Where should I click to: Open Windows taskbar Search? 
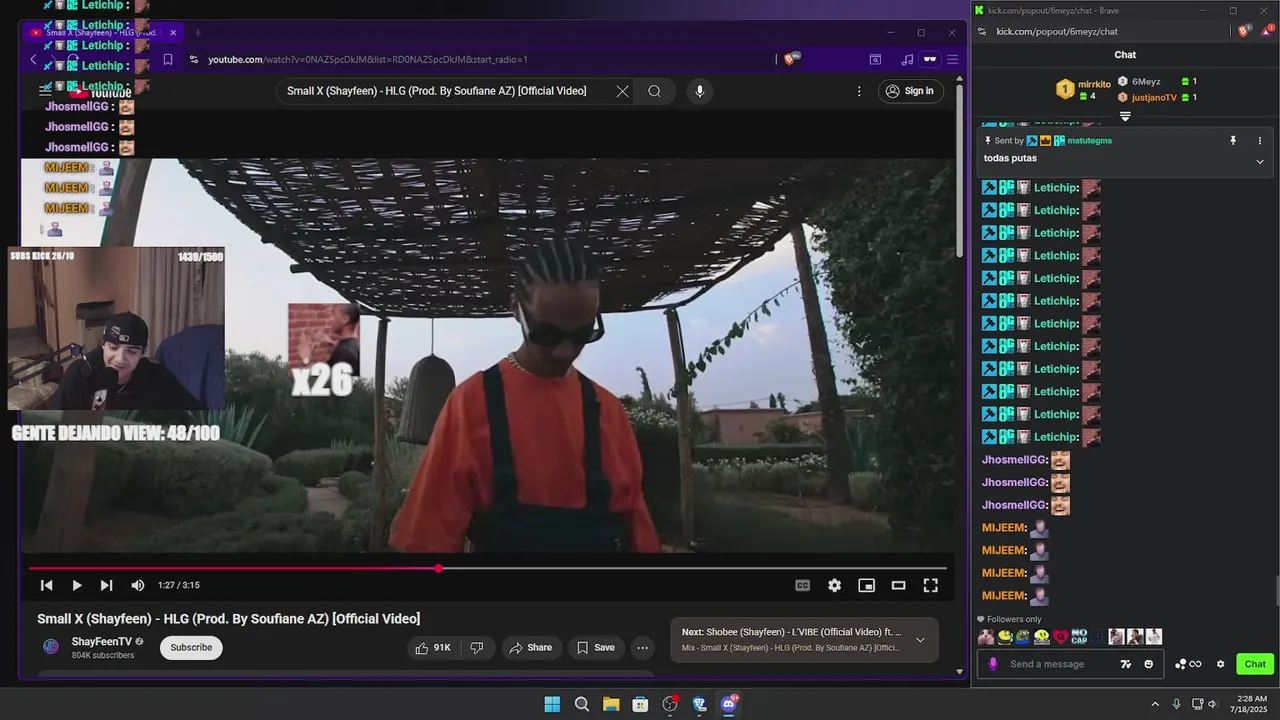pos(582,704)
